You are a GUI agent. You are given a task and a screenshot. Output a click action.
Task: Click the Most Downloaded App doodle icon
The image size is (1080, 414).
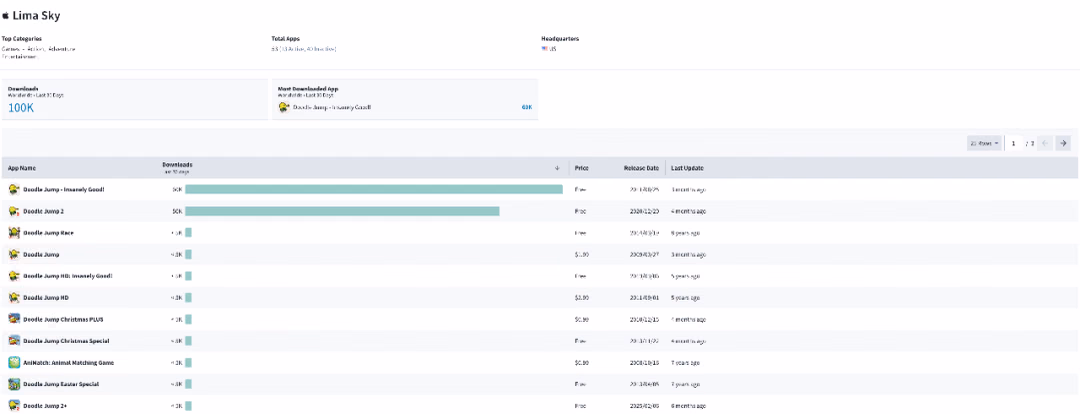(x=284, y=107)
